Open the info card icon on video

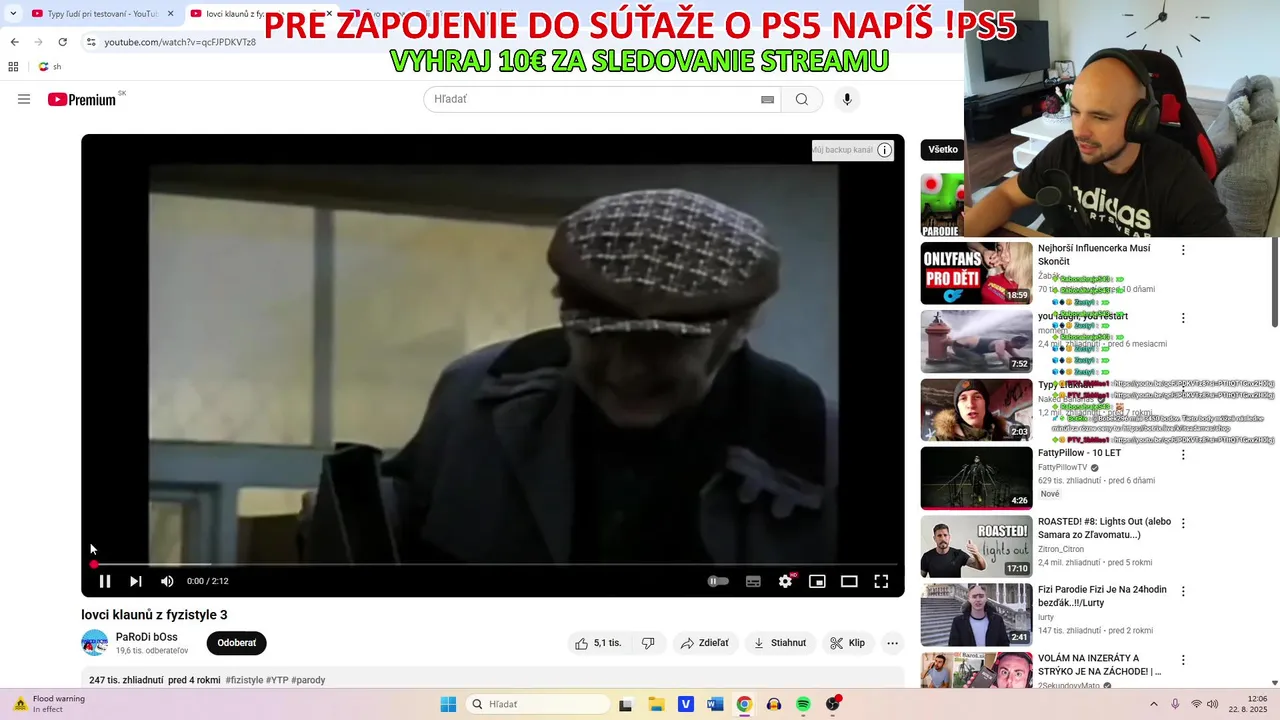(x=884, y=150)
